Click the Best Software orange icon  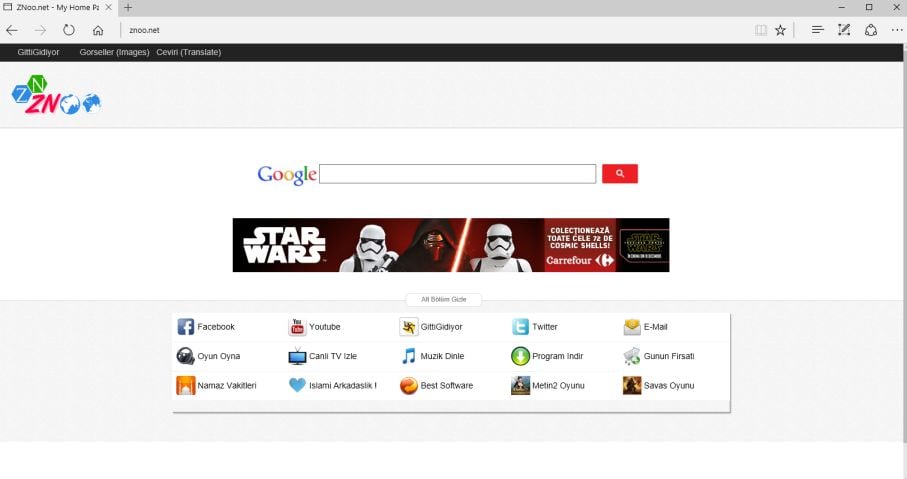coord(408,385)
